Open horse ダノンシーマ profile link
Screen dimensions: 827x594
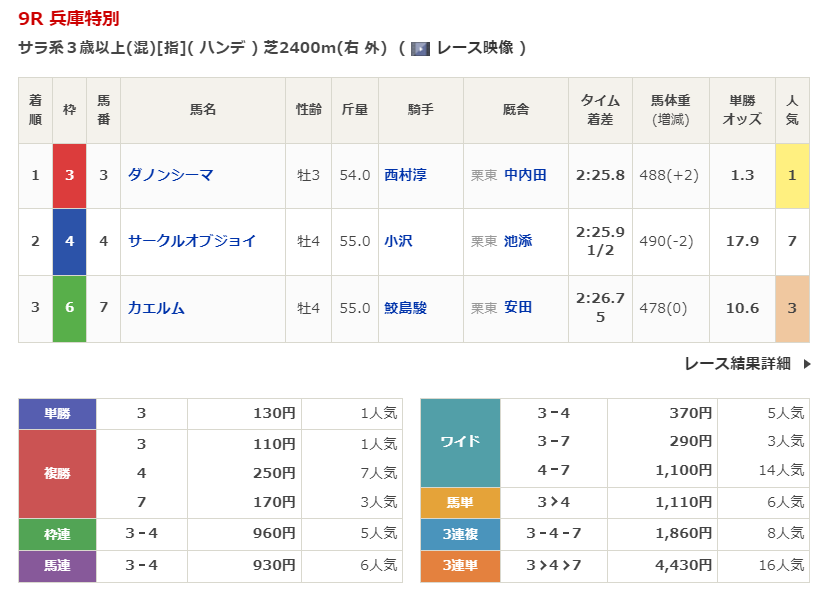pyautogui.click(x=170, y=175)
